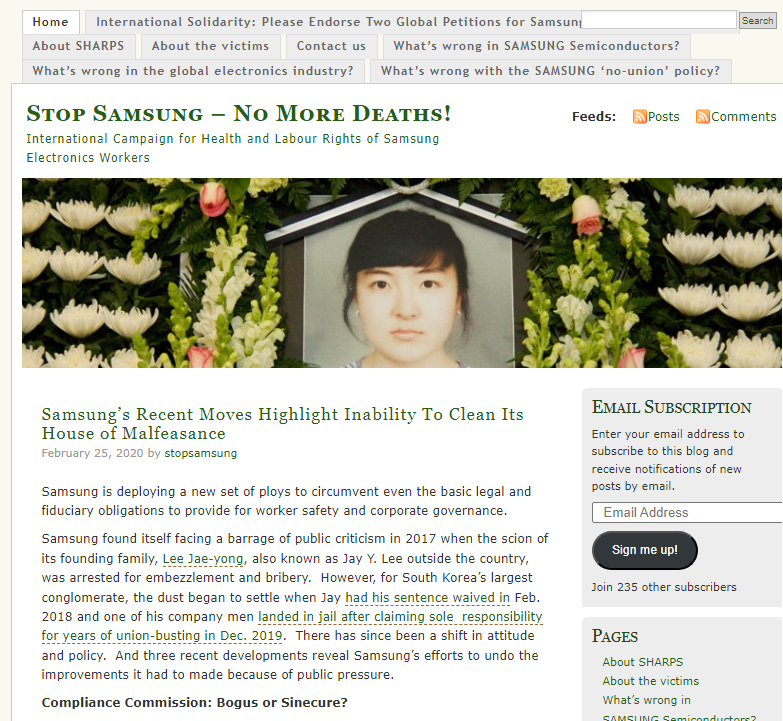The image size is (783, 721).
Task: Click the post date February 25, 2020
Action: tap(92, 453)
